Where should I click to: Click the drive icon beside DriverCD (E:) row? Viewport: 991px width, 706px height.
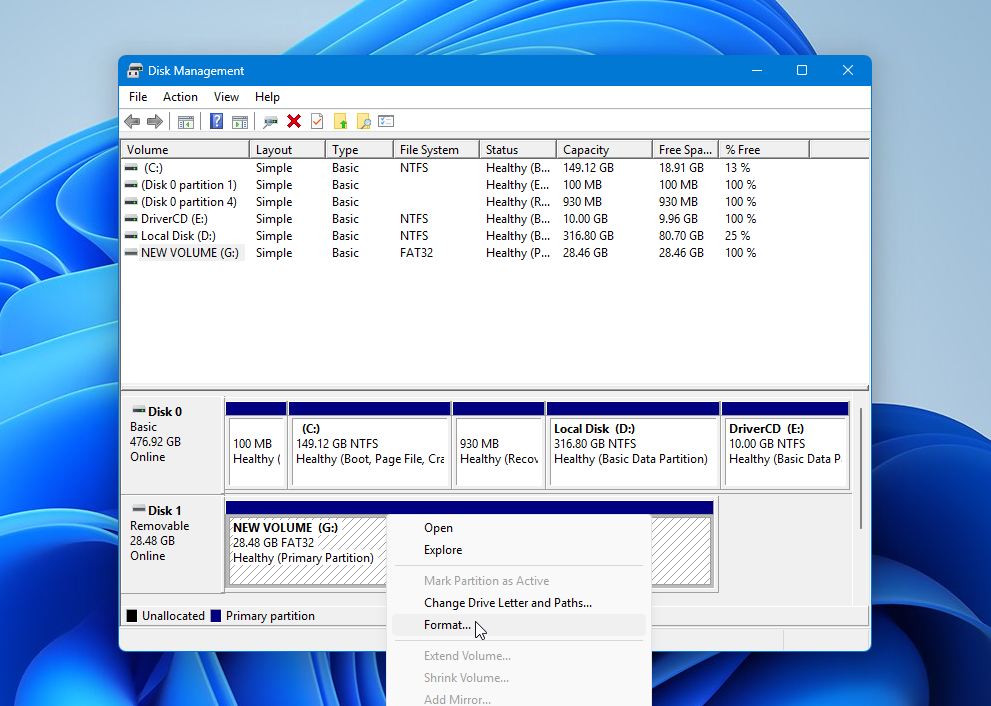[x=131, y=219]
